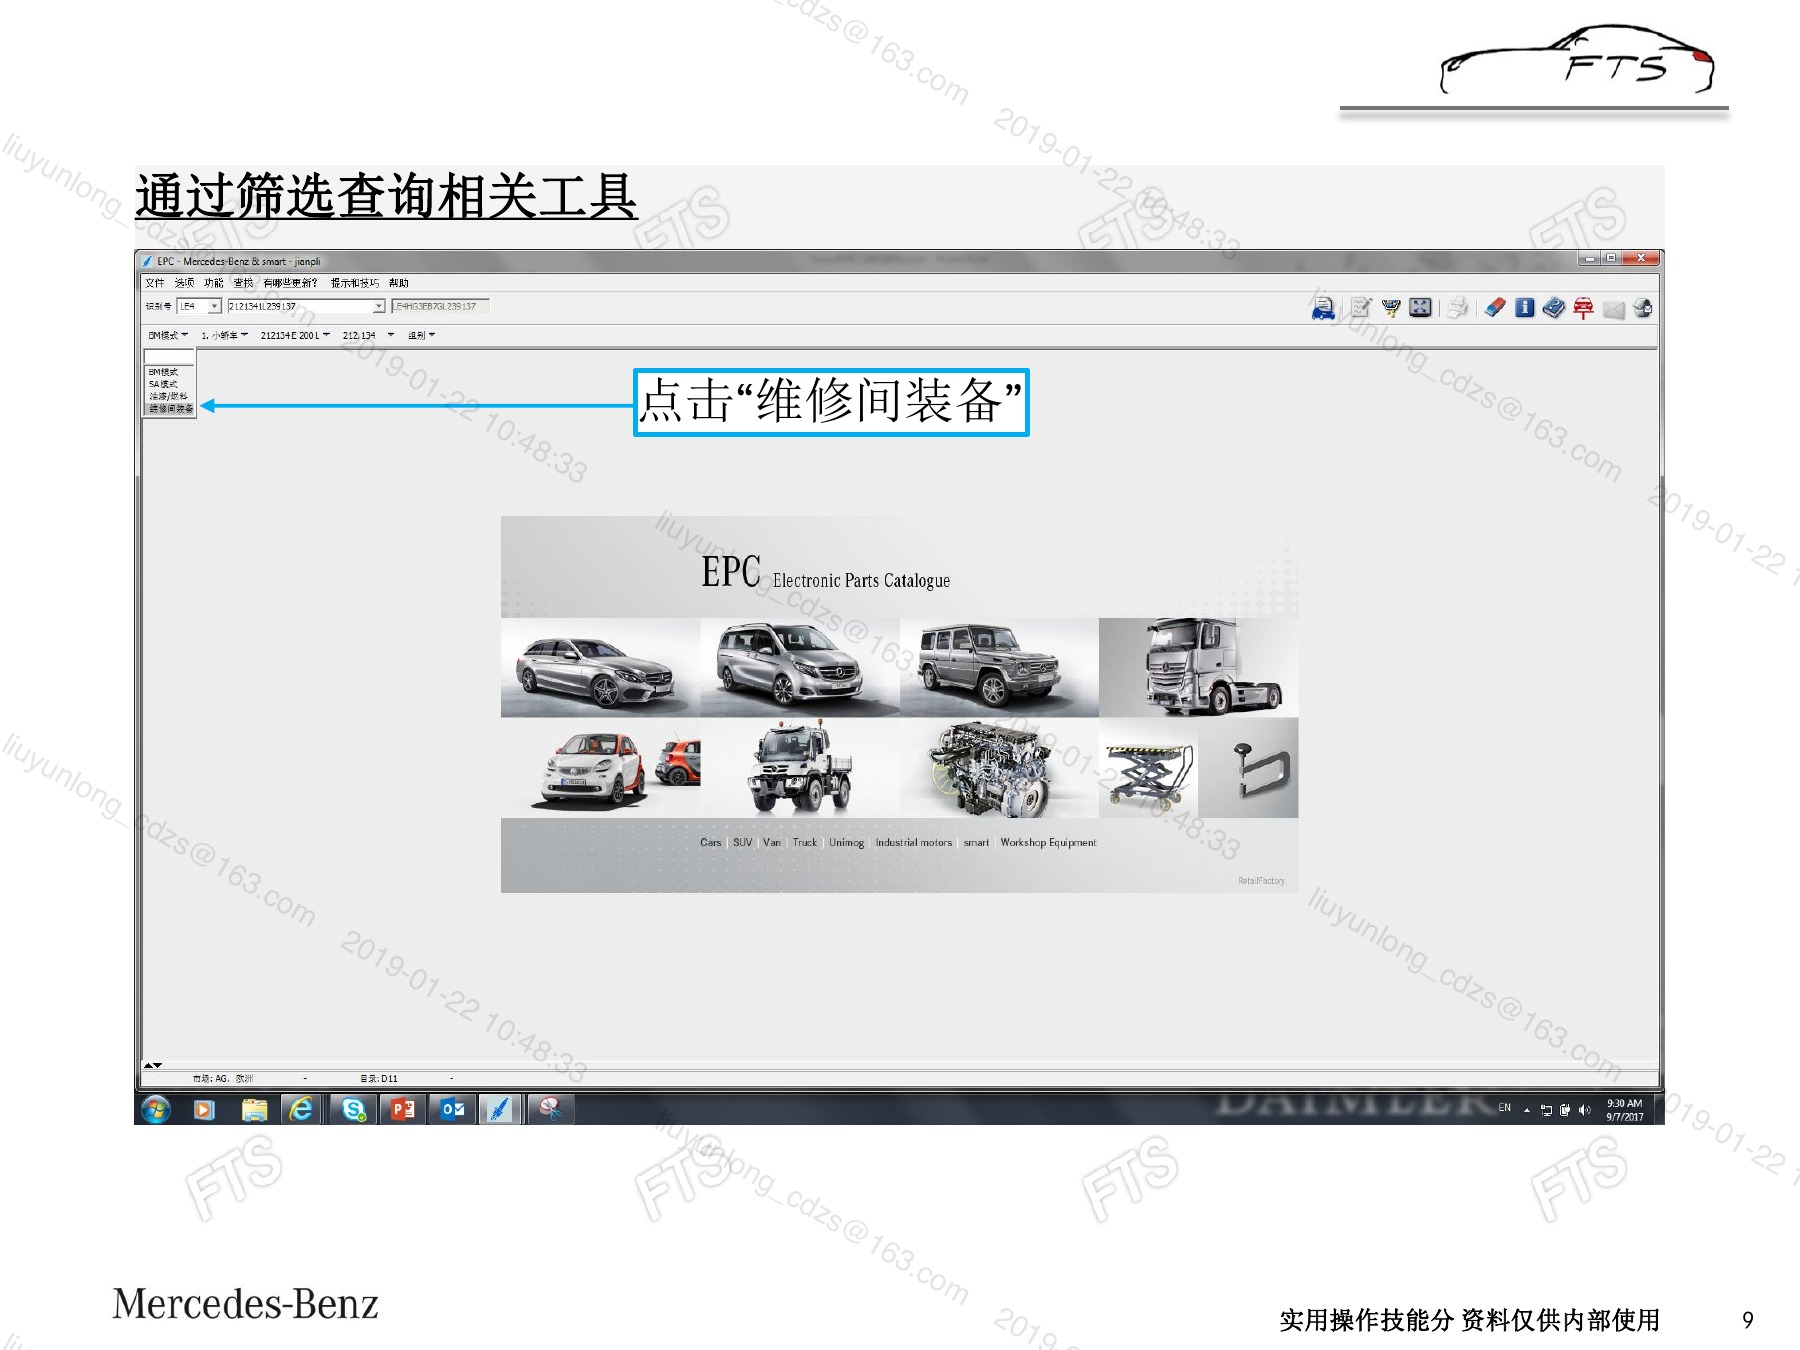
Task: Click the blue car document icon
Action: [x=1323, y=308]
